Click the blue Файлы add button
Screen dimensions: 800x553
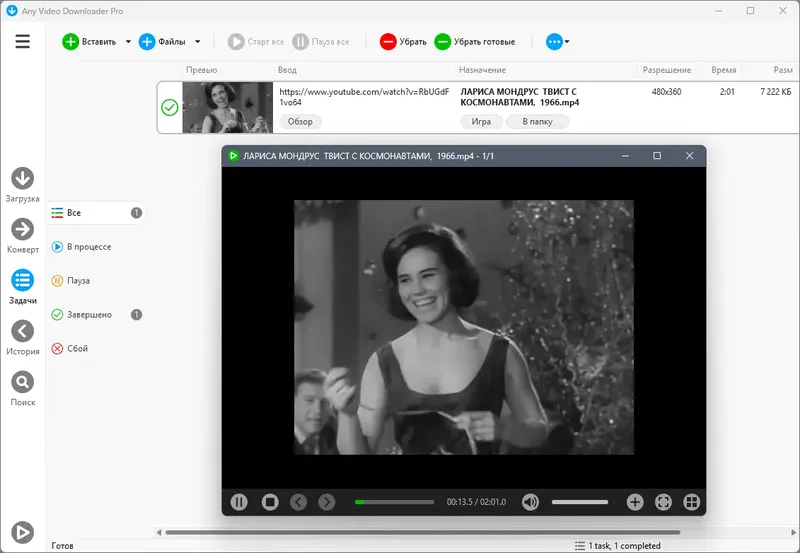coord(162,42)
